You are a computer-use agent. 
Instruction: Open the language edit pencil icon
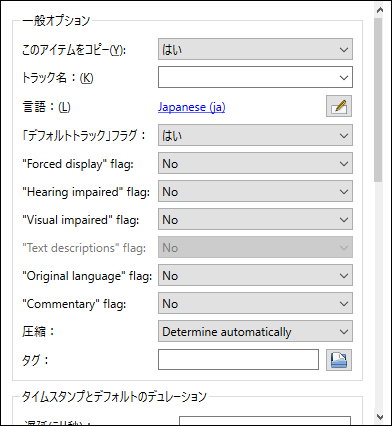[339, 106]
